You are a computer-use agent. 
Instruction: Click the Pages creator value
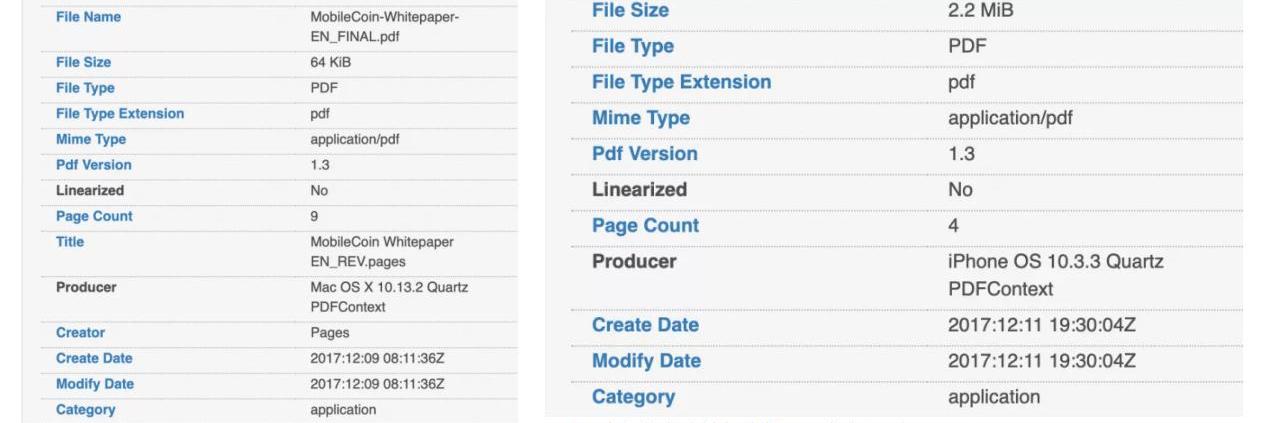click(329, 333)
